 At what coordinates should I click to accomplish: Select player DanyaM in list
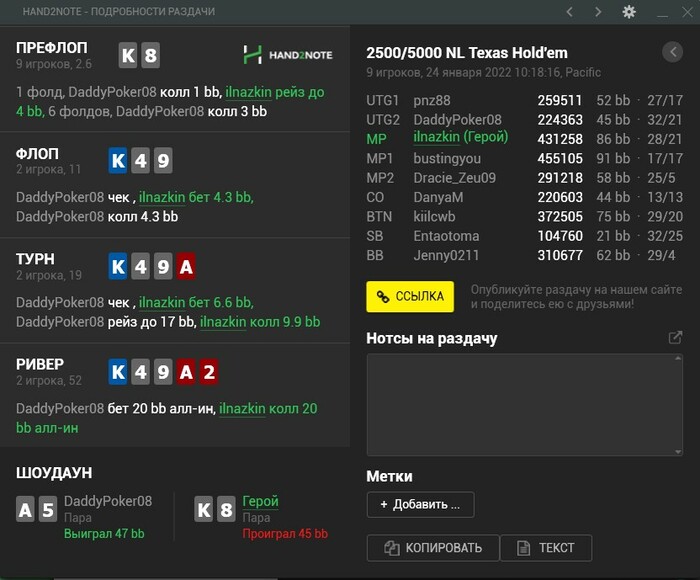[x=438, y=197]
